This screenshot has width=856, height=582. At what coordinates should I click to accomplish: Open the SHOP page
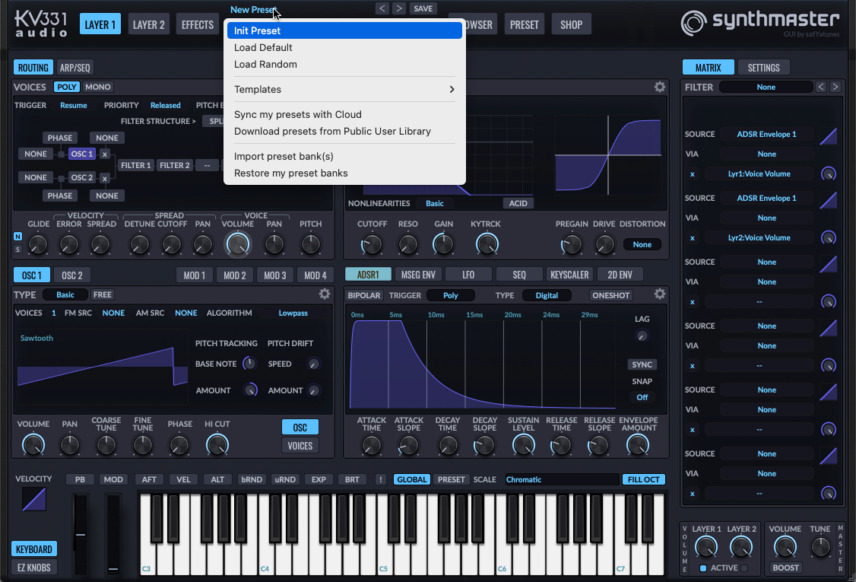[571, 25]
